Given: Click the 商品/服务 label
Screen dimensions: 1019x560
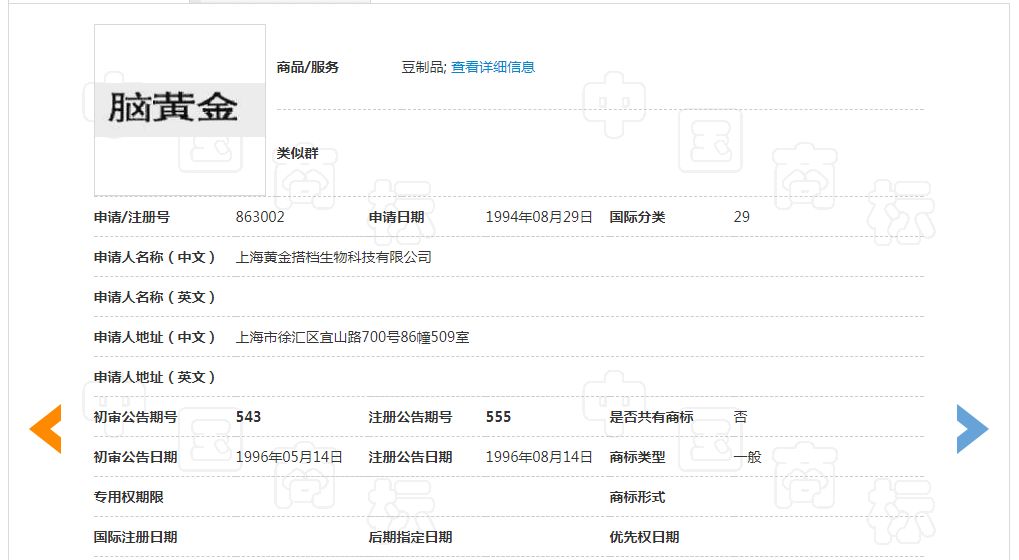Looking at the screenshot, I should coord(307,67).
